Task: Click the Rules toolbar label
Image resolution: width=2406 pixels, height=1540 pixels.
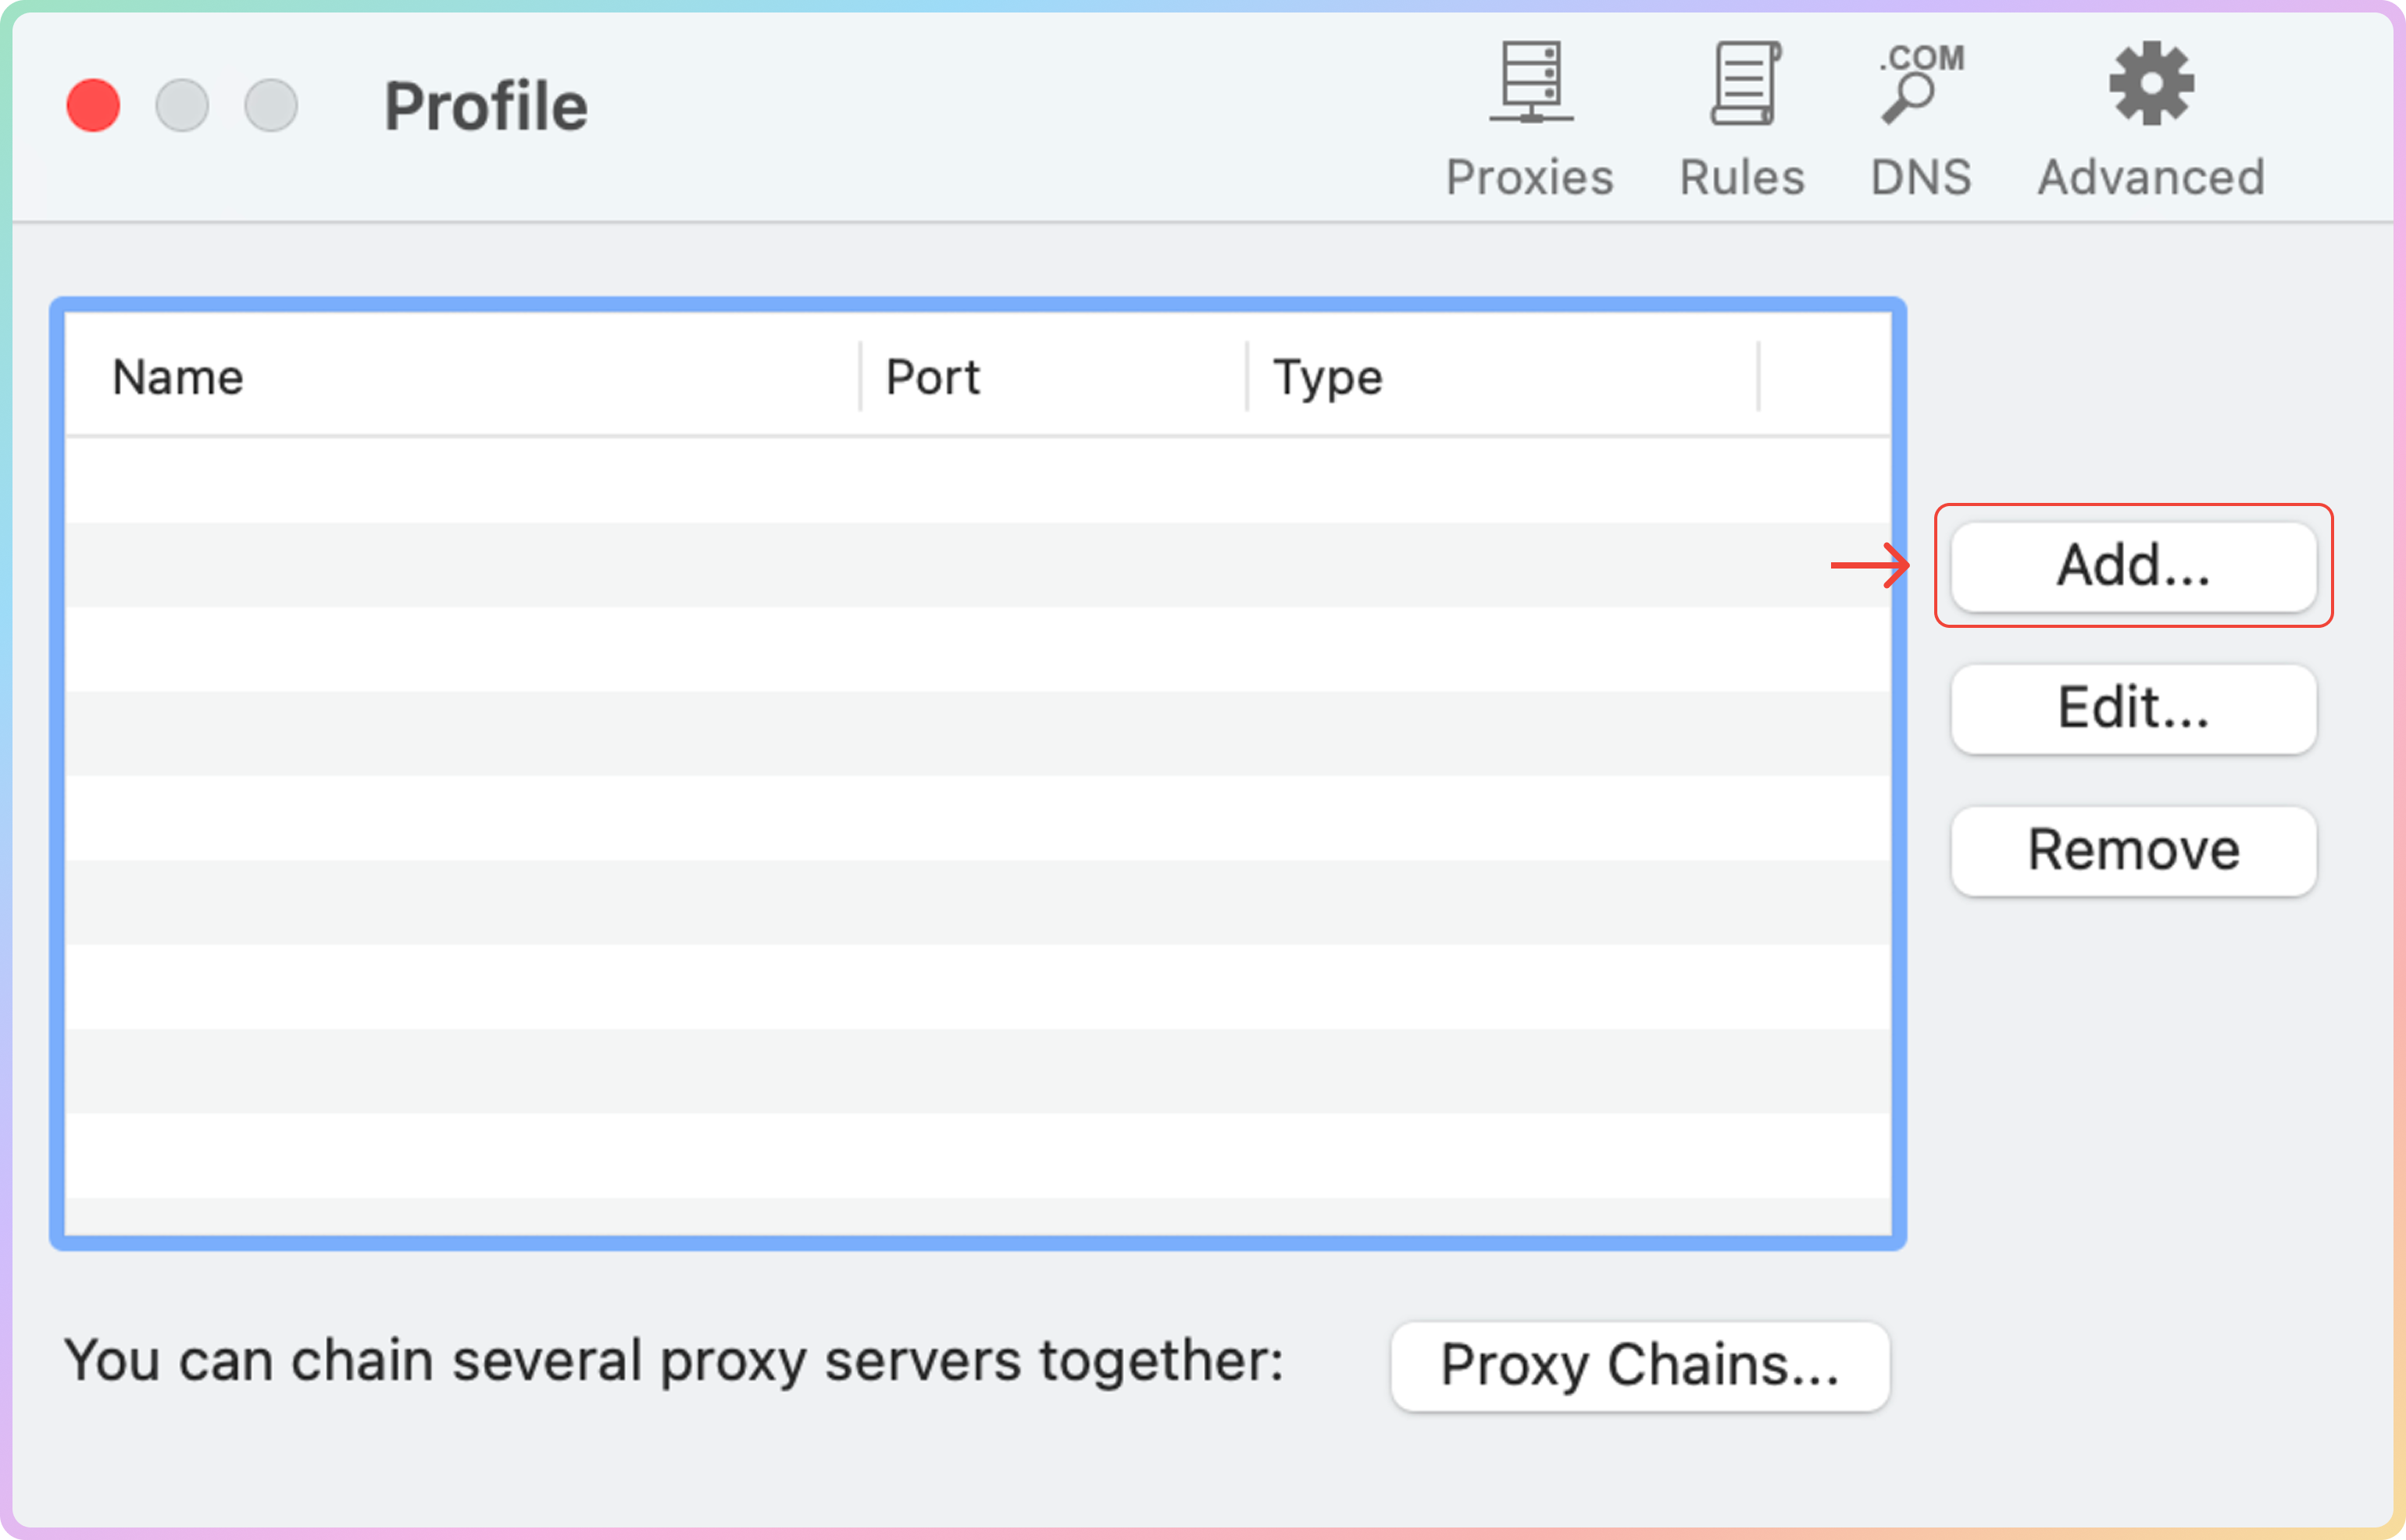Action: [1742, 178]
